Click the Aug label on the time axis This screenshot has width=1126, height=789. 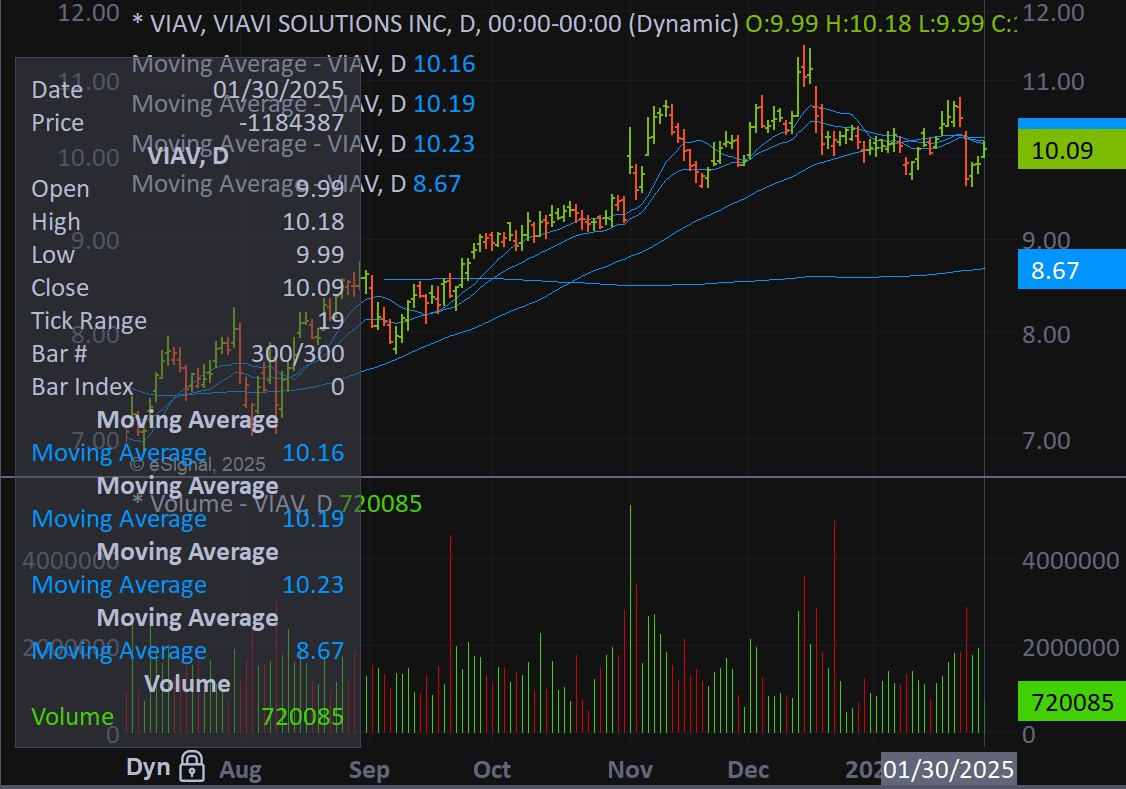point(240,770)
